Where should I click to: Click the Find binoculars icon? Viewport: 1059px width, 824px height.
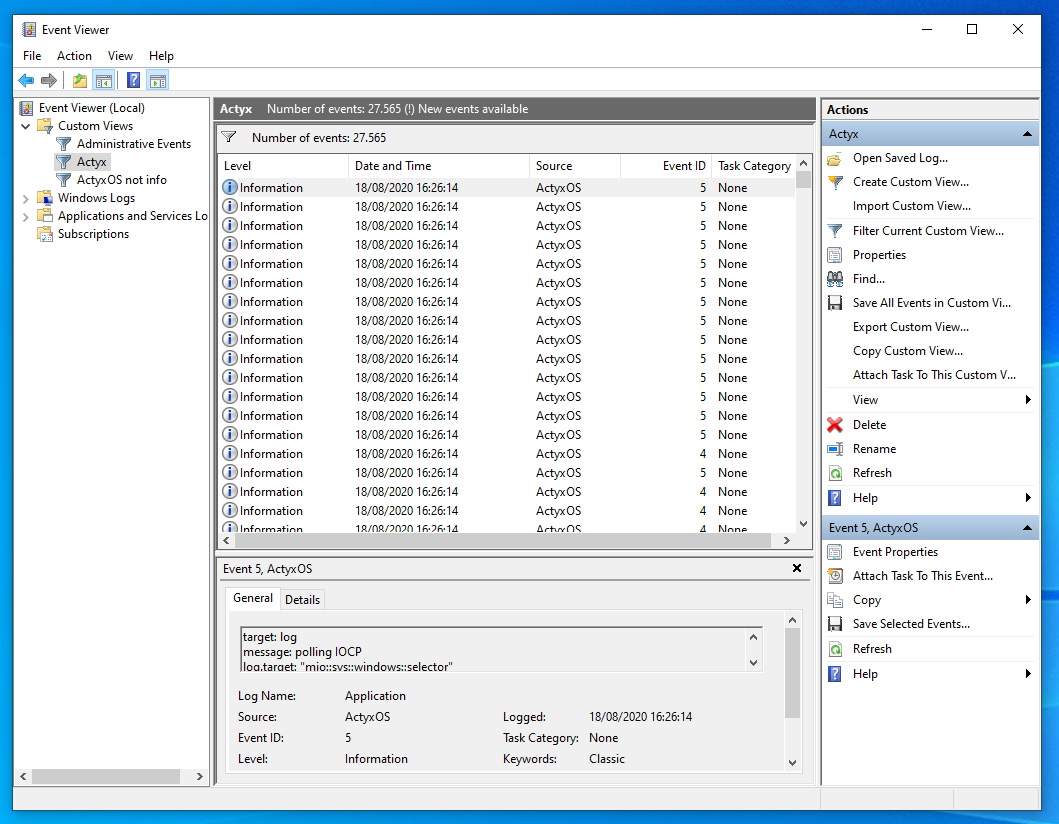pos(835,279)
